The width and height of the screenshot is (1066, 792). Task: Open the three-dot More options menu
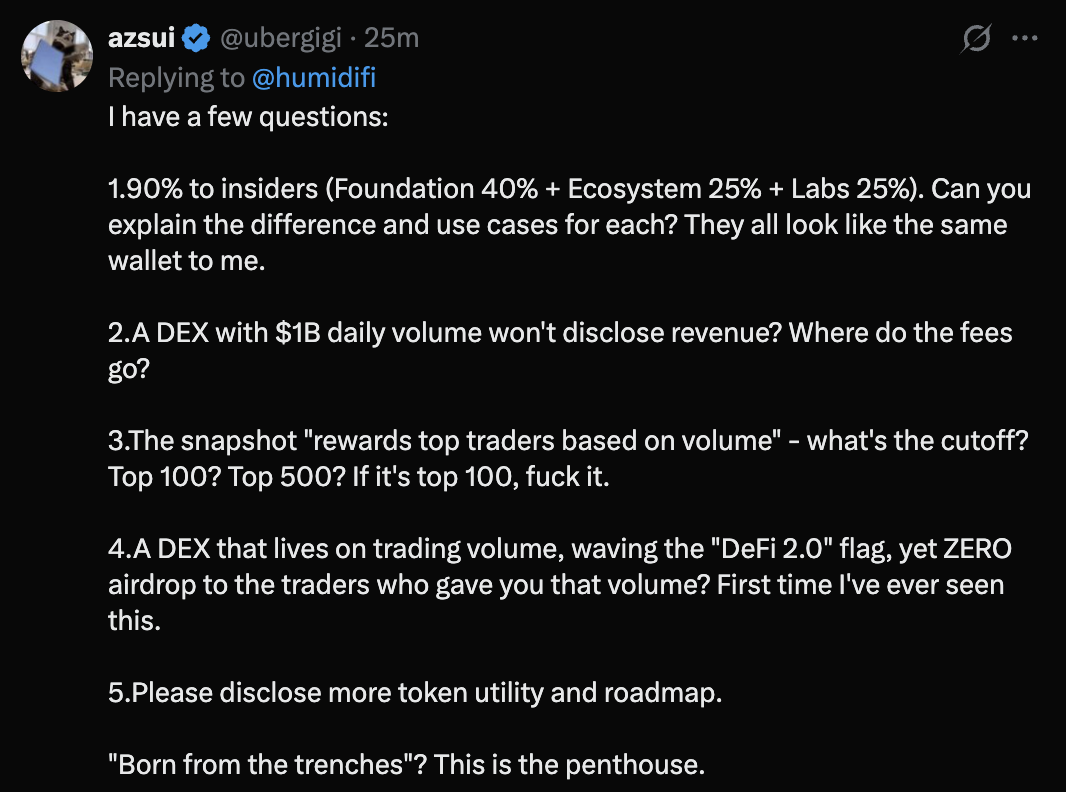coord(1025,39)
